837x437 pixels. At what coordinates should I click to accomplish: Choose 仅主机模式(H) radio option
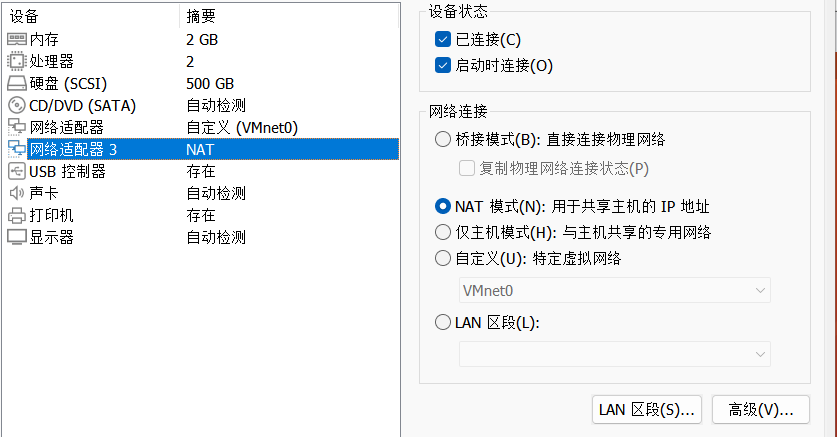(443, 232)
